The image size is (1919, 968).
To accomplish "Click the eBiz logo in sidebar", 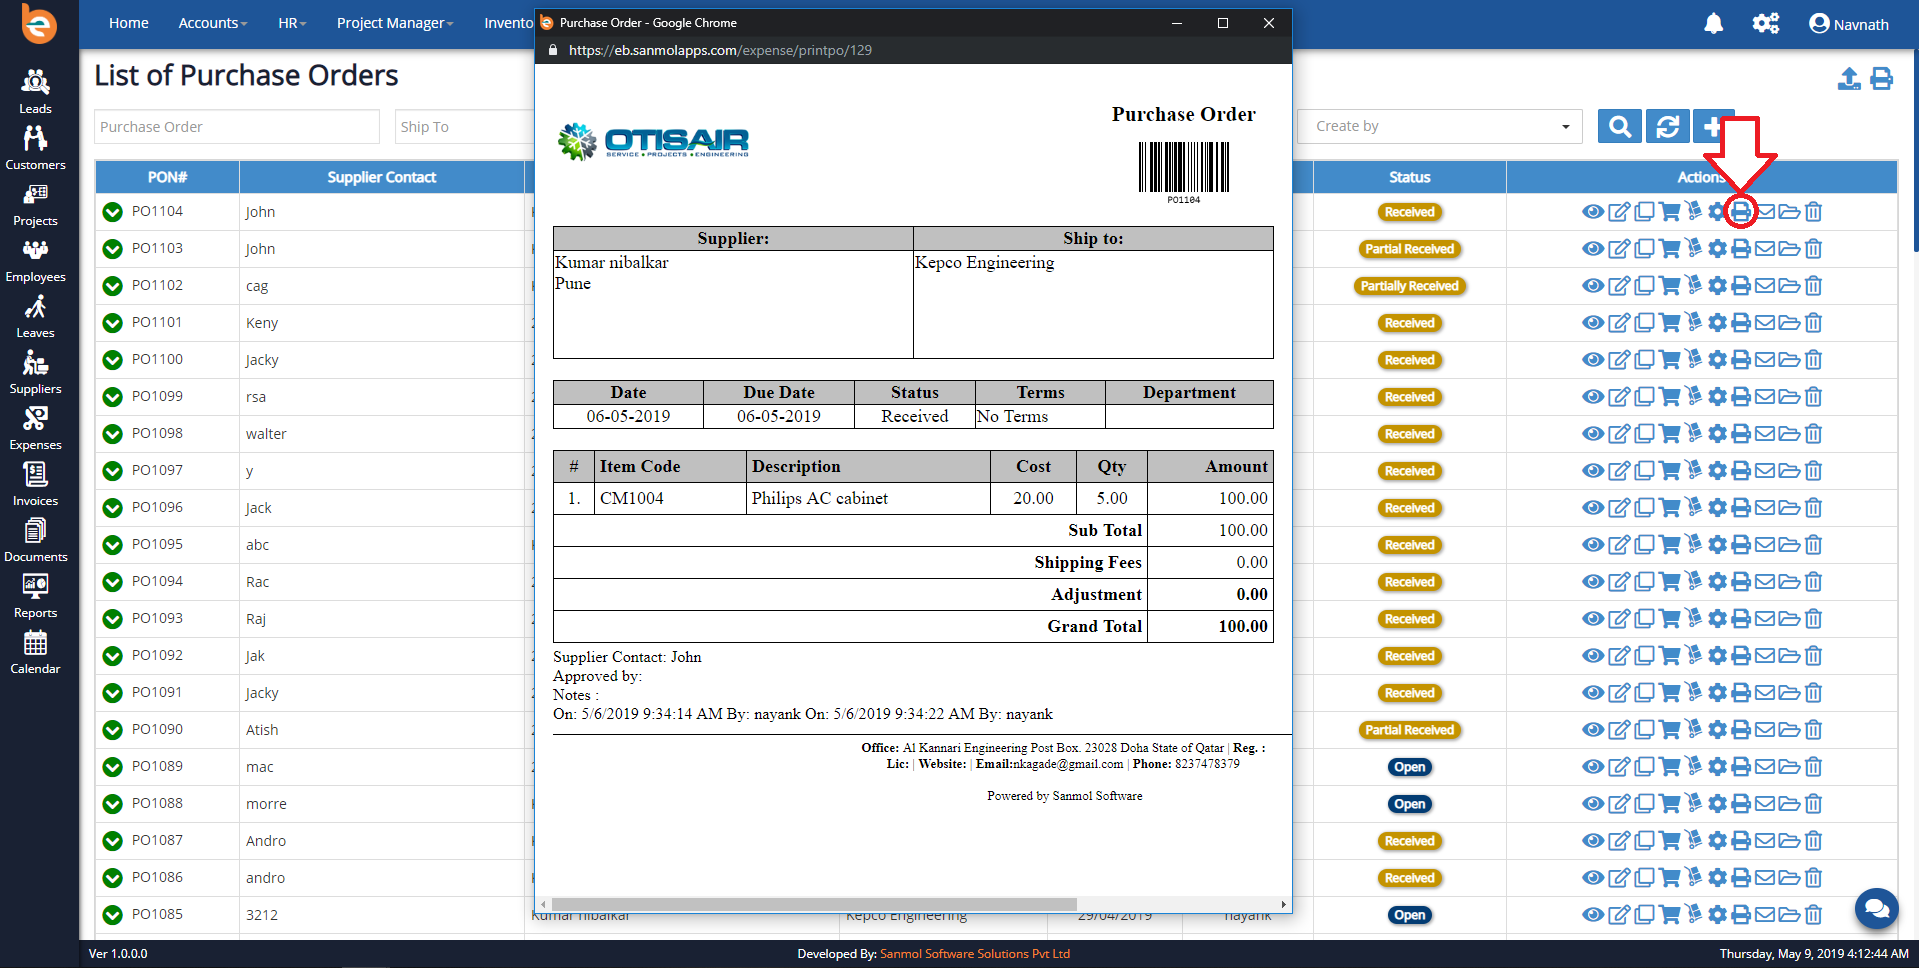I will tap(39, 25).
